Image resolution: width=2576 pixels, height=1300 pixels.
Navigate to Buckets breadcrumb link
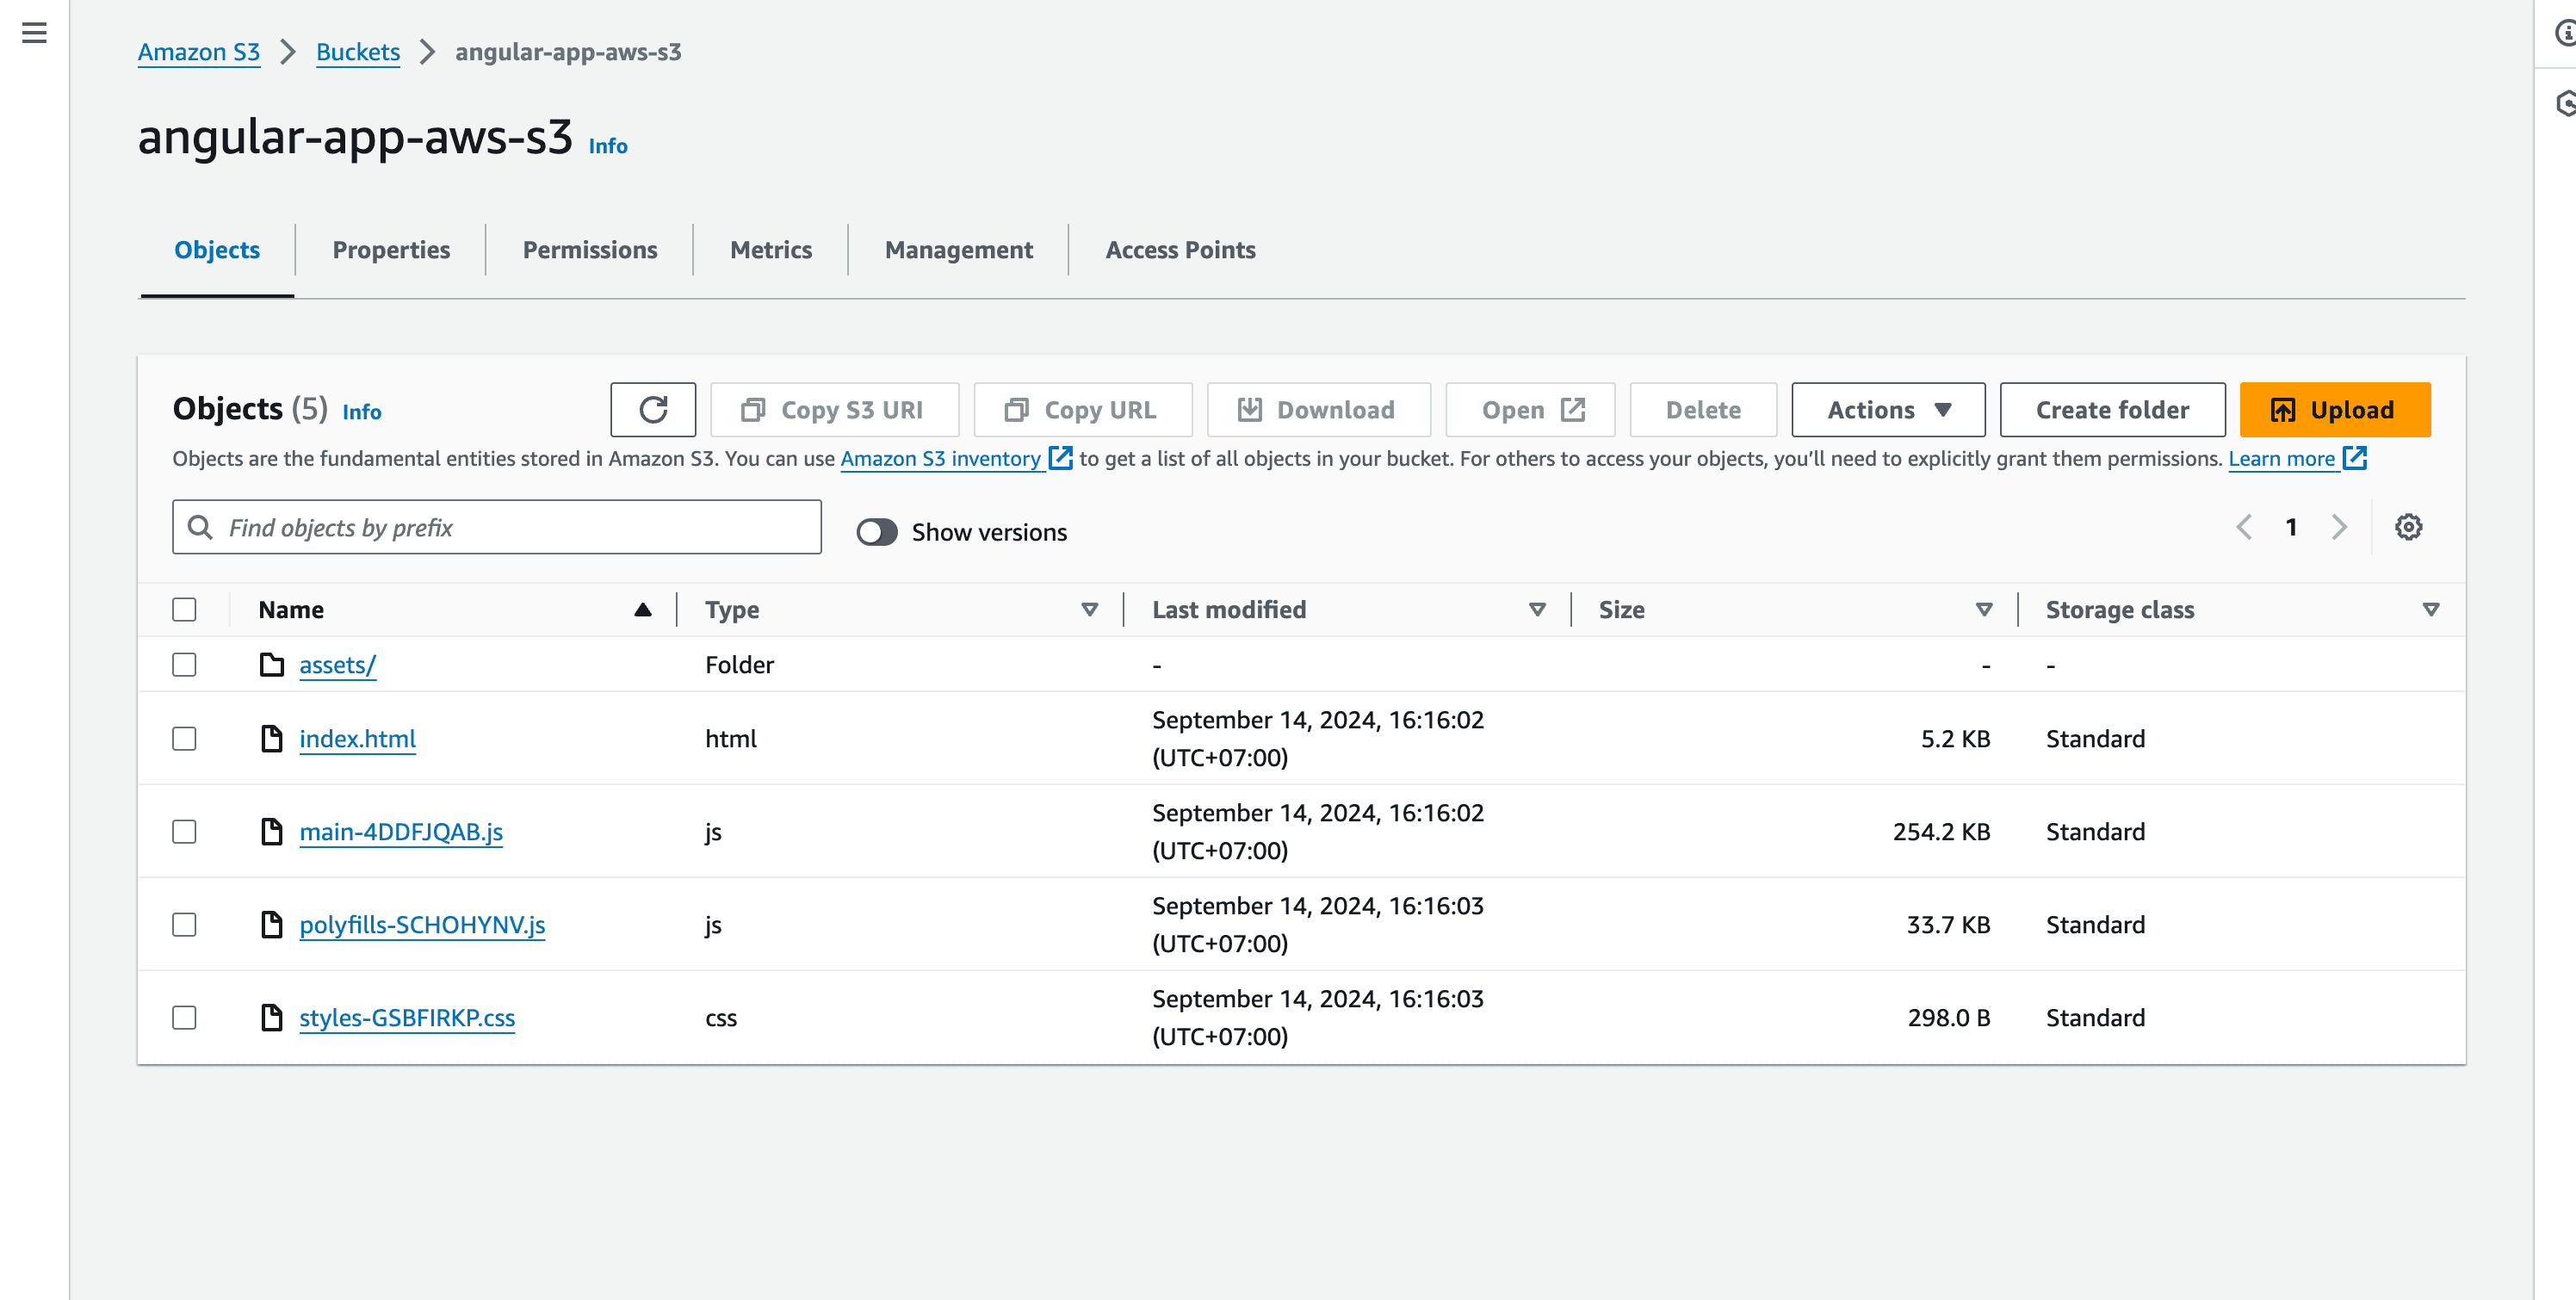pos(358,52)
